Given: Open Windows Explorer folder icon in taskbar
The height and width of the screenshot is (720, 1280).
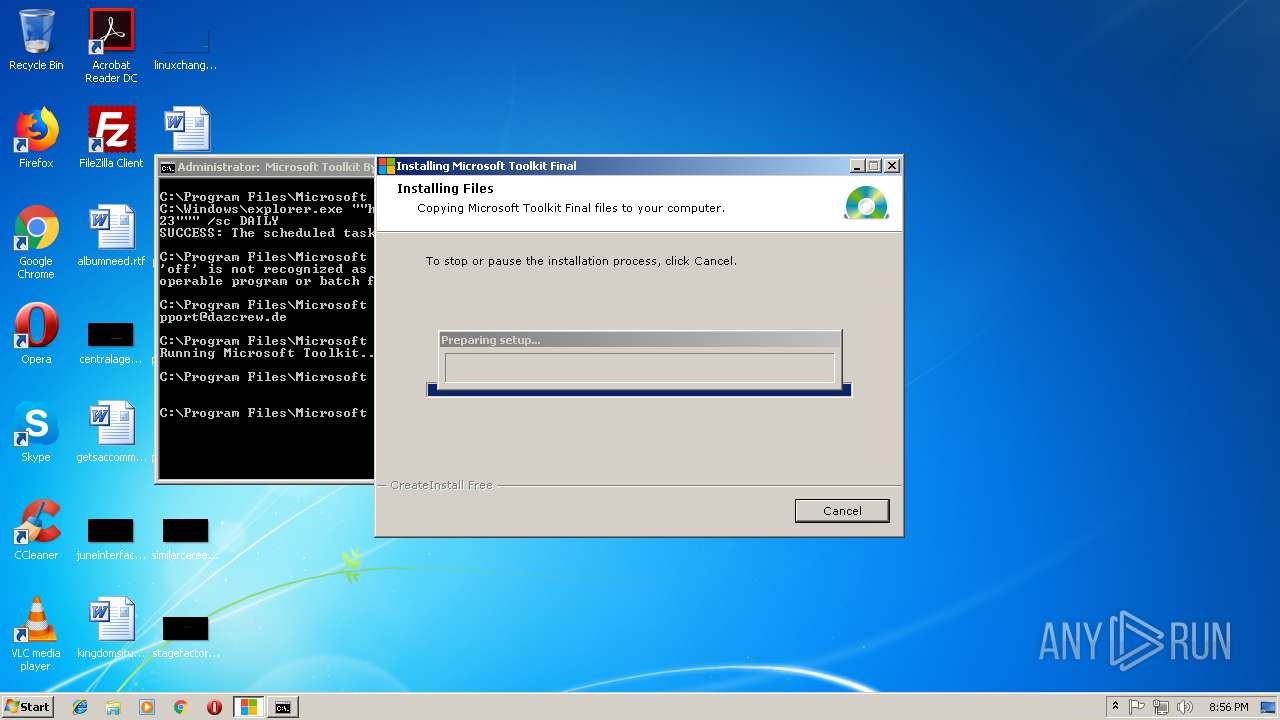Looking at the screenshot, I should pos(113,707).
